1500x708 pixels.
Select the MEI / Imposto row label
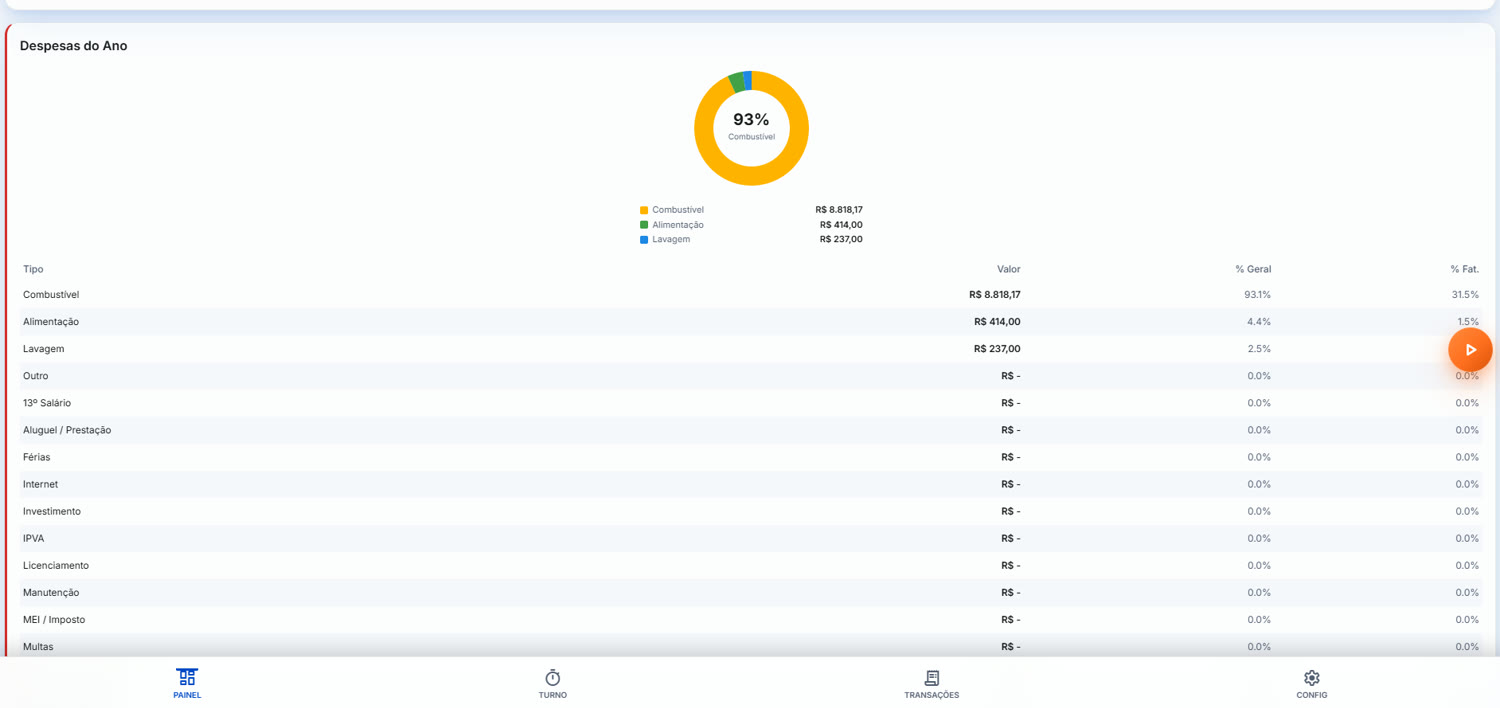(x=54, y=619)
